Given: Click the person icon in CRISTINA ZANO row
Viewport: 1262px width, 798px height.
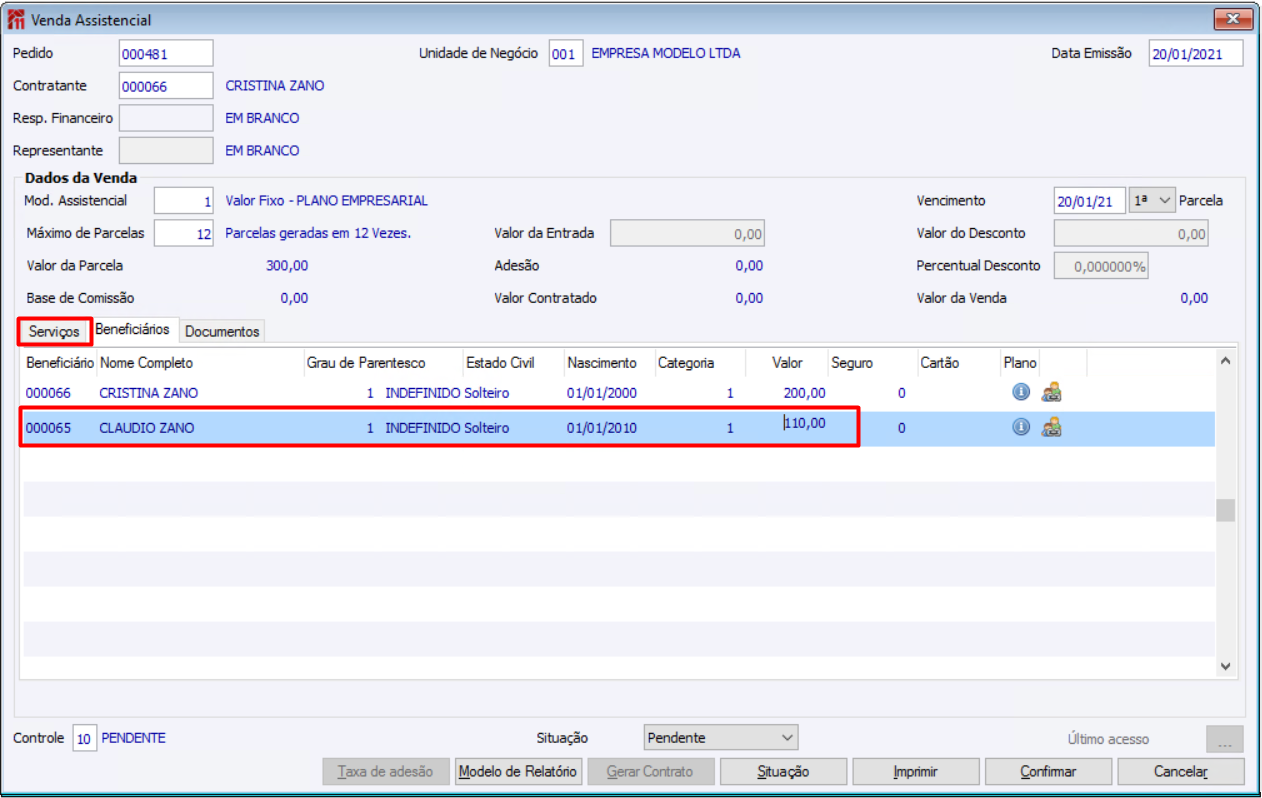Looking at the screenshot, I should click(x=1051, y=392).
